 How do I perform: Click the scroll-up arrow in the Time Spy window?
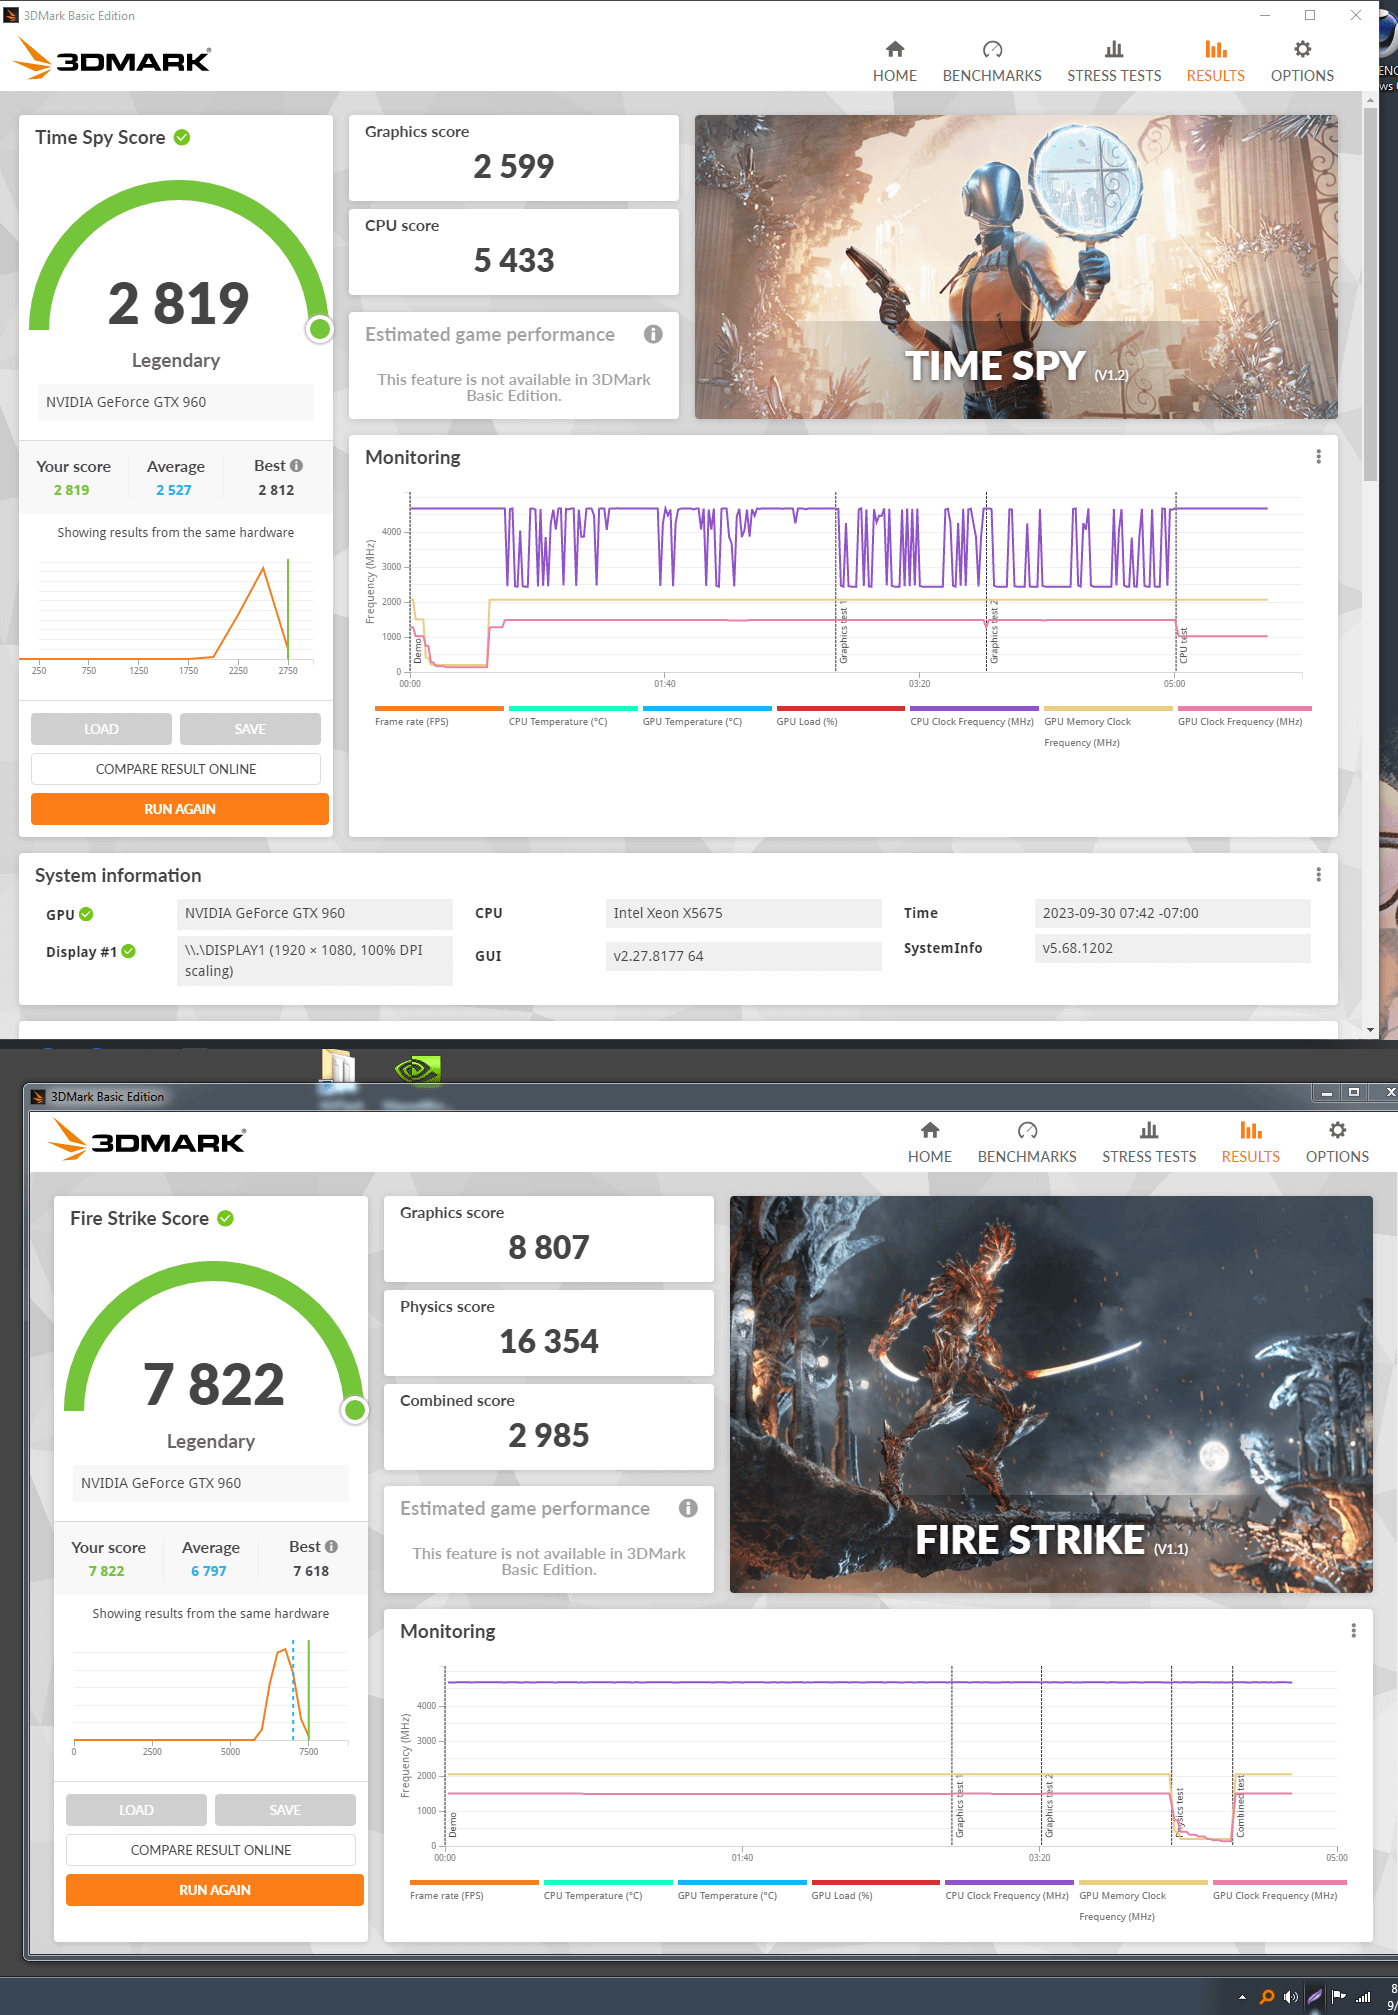pos(1370,100)
